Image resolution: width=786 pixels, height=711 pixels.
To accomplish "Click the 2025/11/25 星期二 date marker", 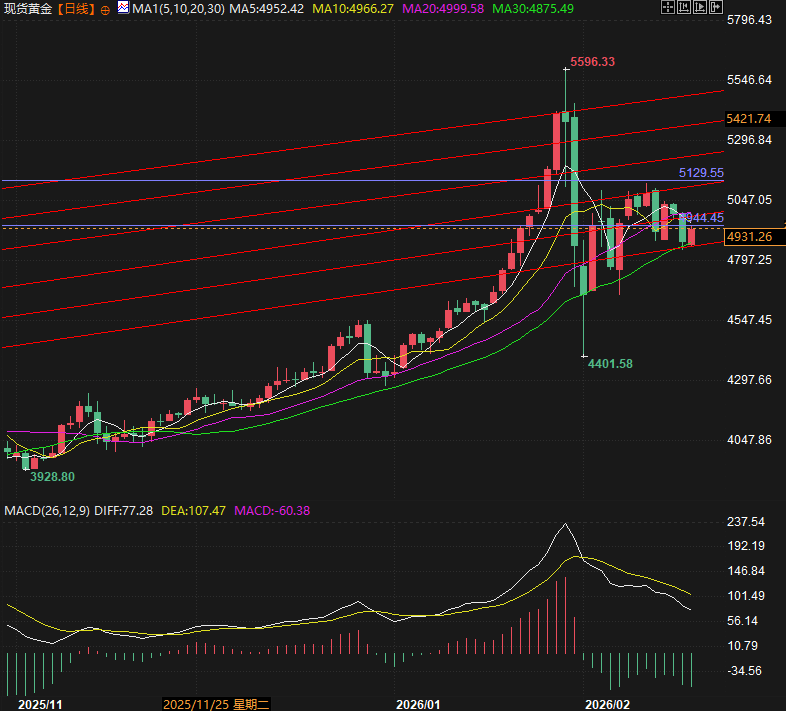I will 216,704.
